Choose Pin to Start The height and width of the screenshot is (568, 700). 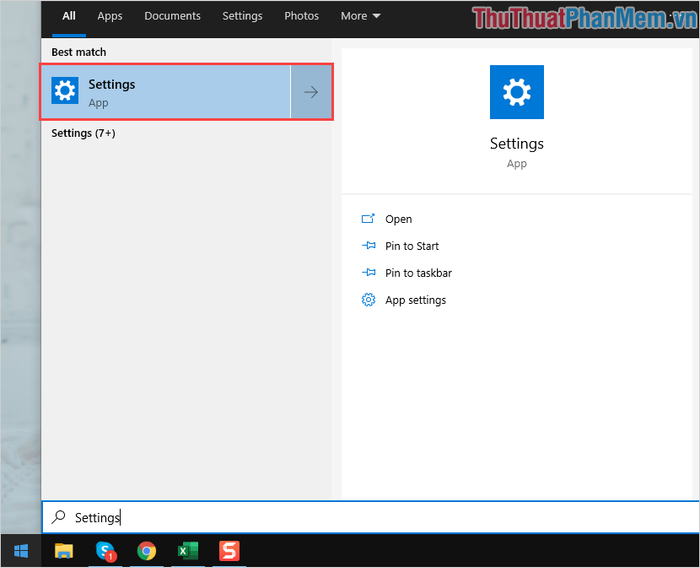pos(412,246)
